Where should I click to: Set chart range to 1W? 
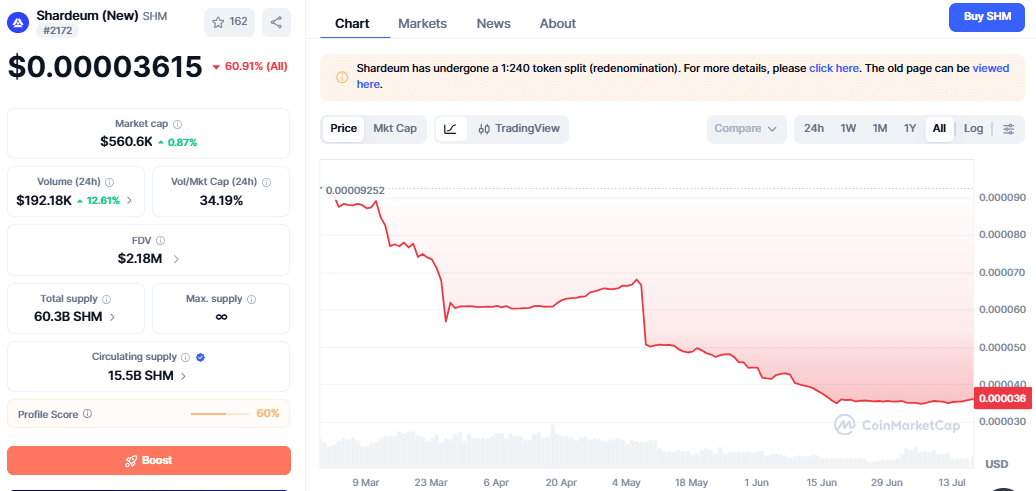tap(848, 129)
